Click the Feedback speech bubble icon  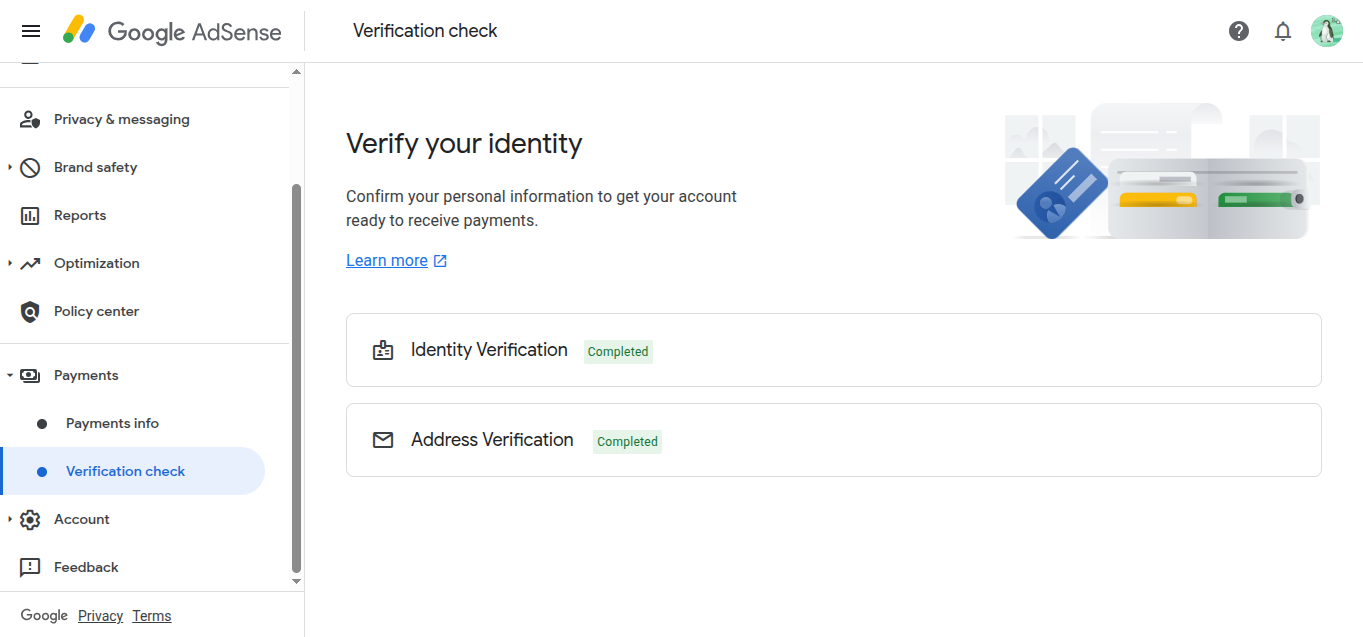30,568
